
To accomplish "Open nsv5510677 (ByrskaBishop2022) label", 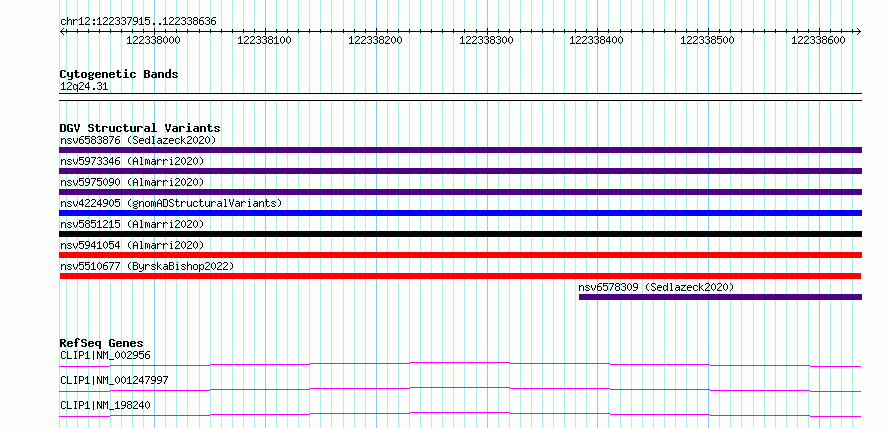I will [147, 266].
